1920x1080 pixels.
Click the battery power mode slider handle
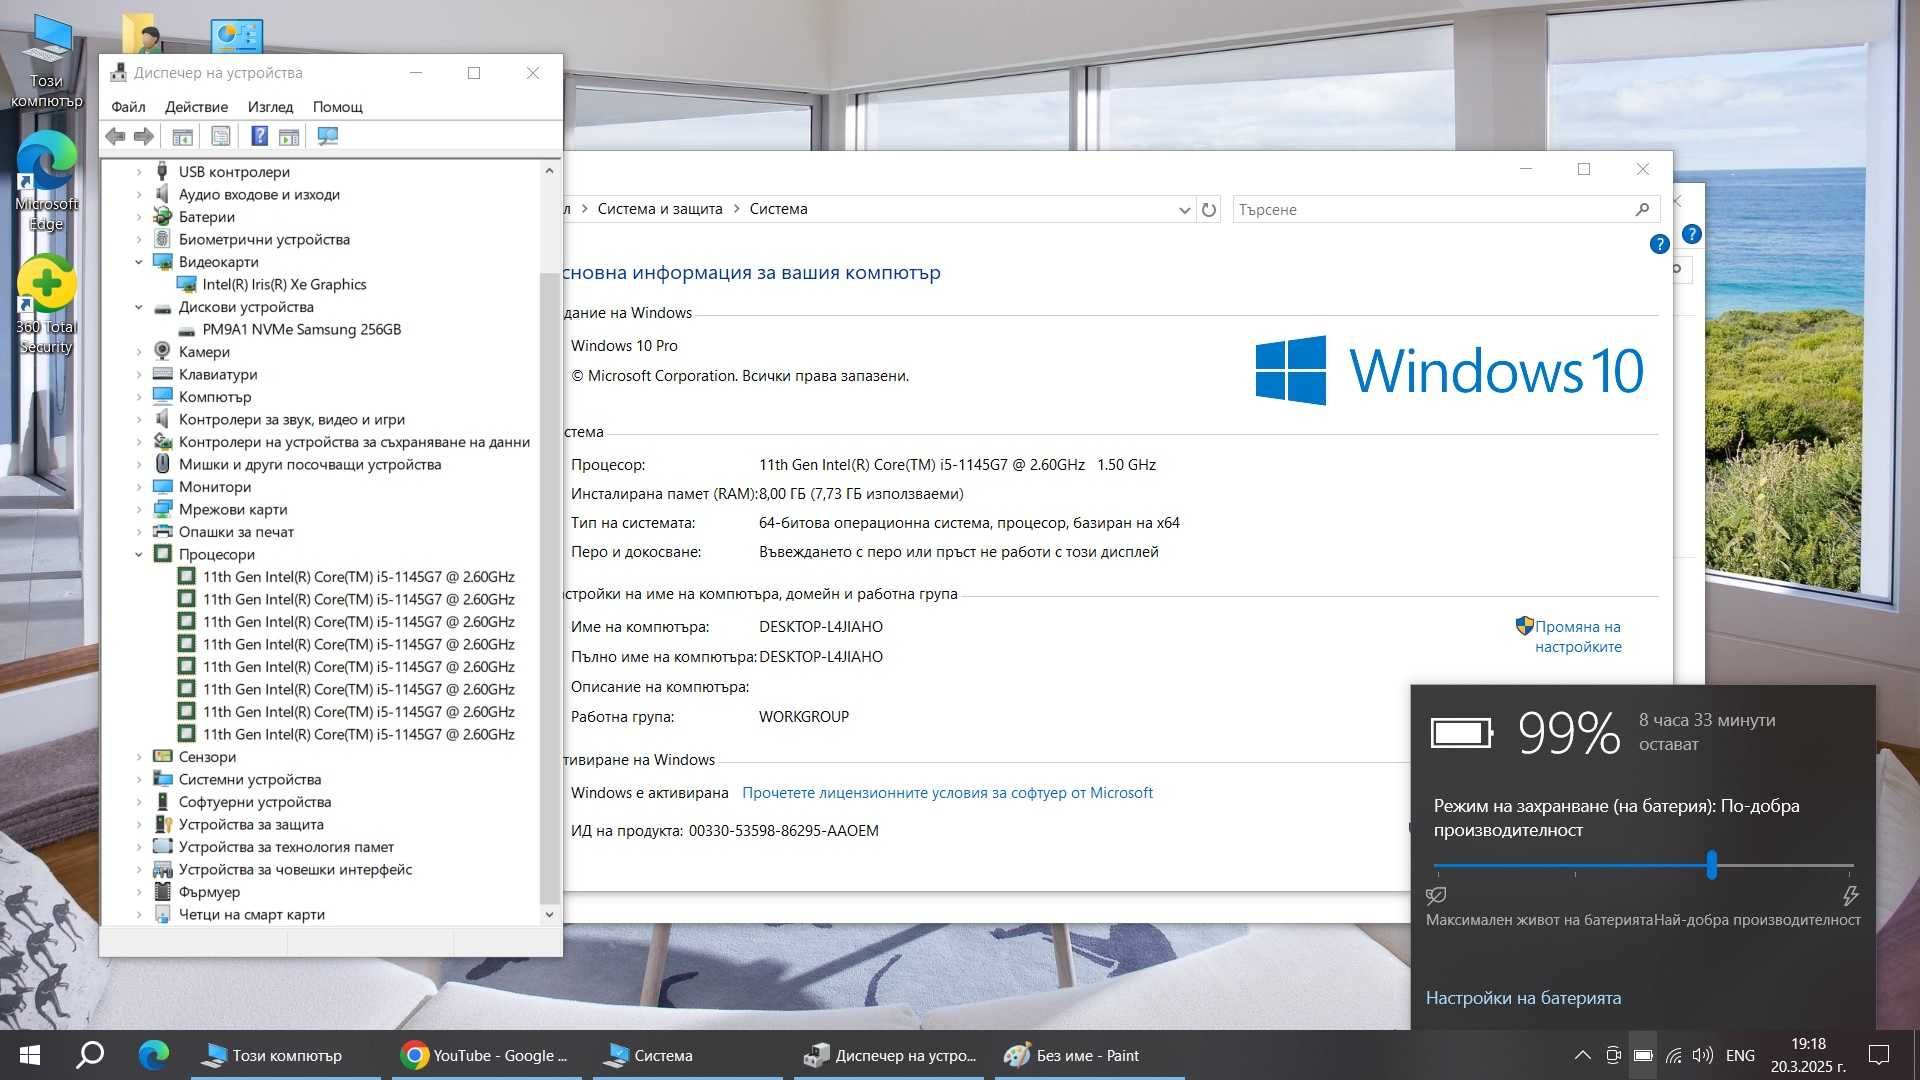[x=1712, y=865]
